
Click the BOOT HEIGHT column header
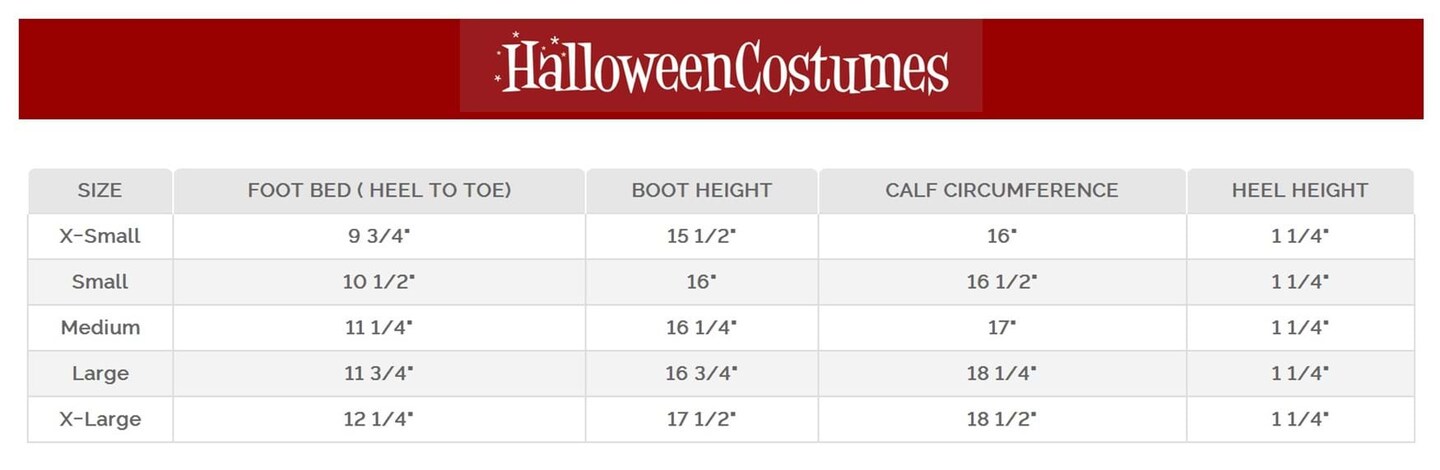(701, 190)
